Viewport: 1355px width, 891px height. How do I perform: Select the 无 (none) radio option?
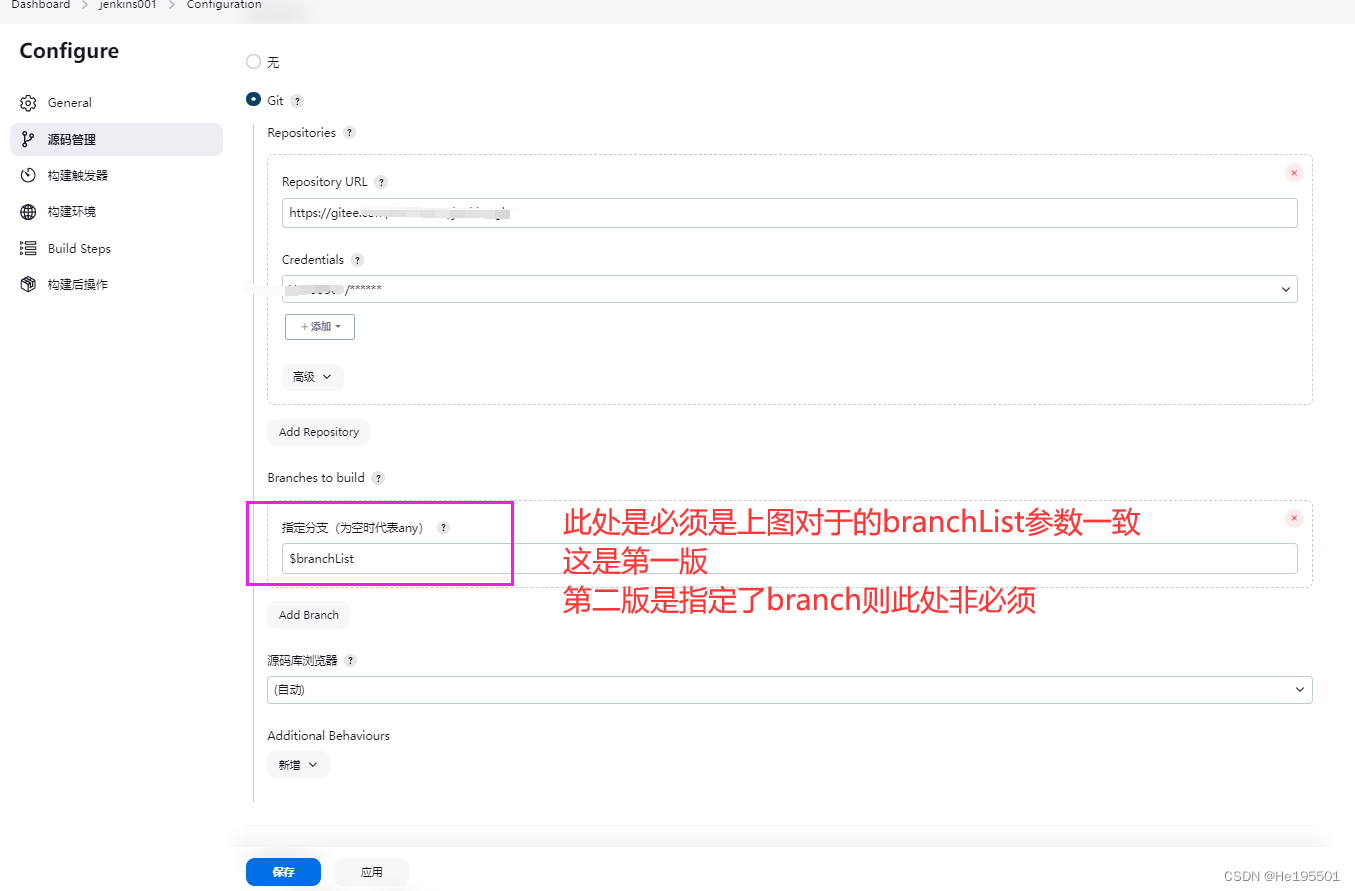pyautogui.click(x=253, y=62)
